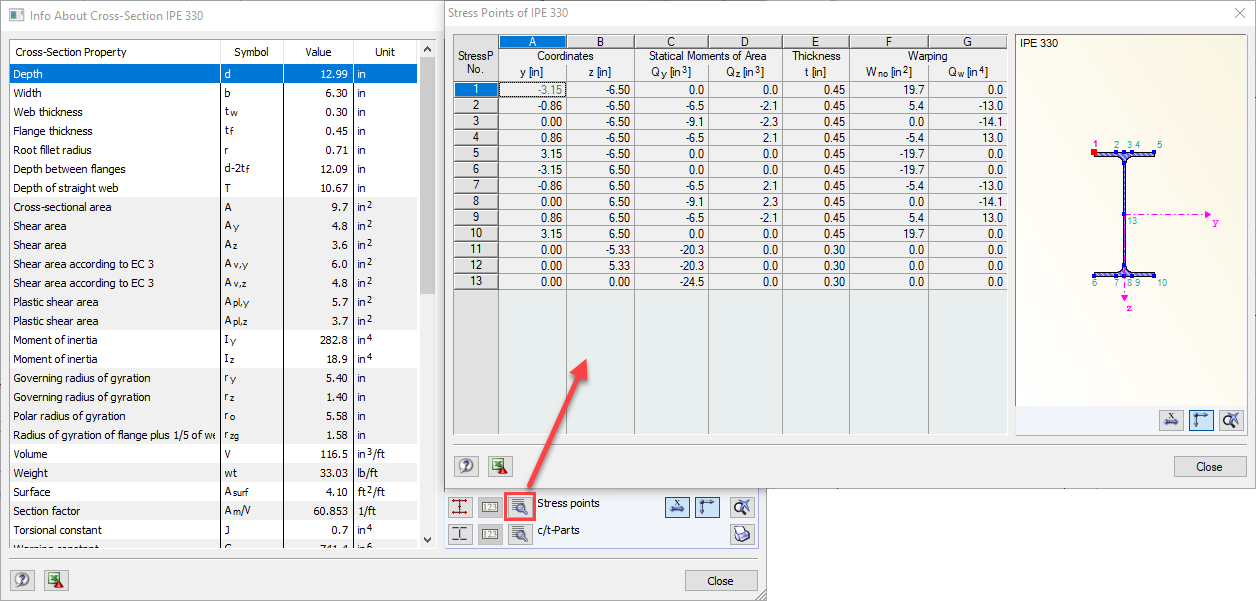The height and width of the screenshot is (601, 1256).
Task: Select the Depth property row
Action: [x=100, y=73]
